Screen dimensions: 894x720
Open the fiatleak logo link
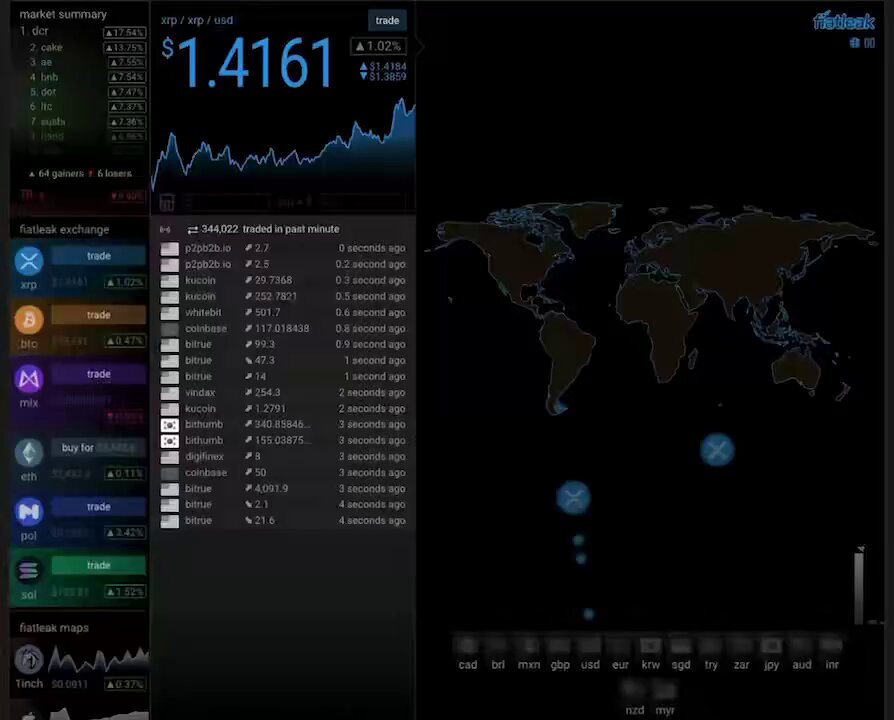pos(843,22)
